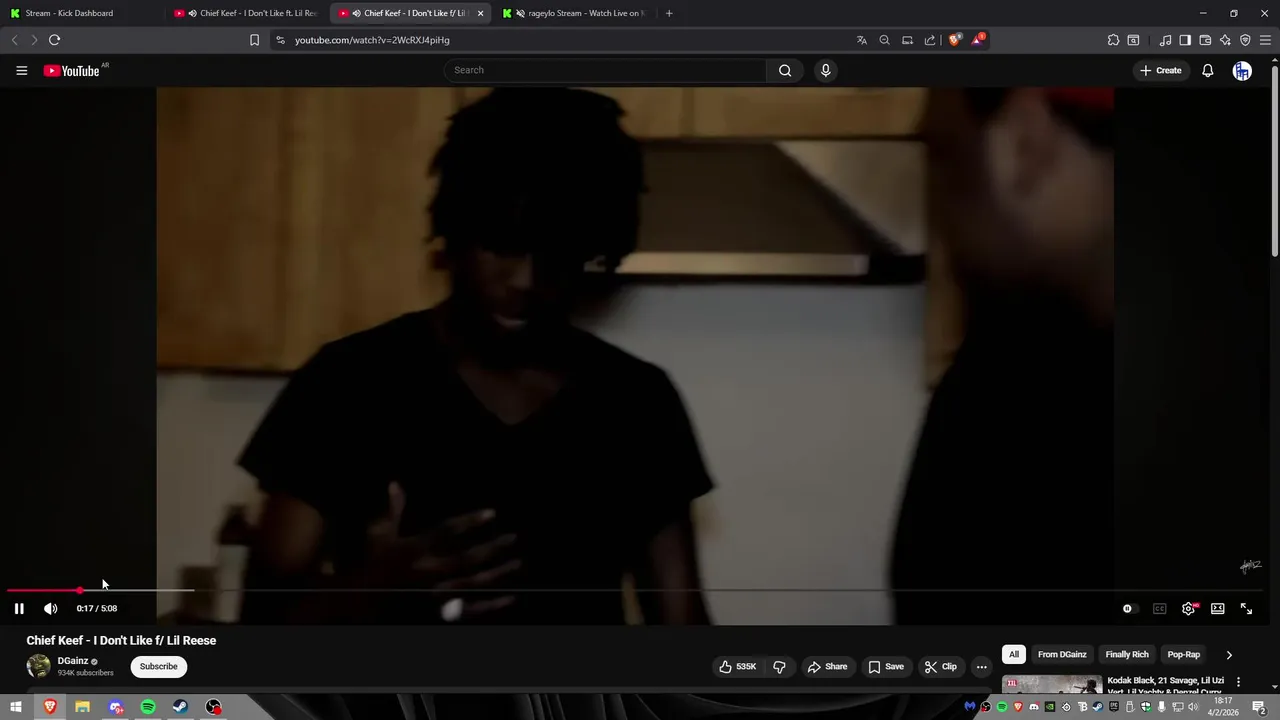Mute the video volume
The image size is (1280, 720).
(x=50, y=608)
